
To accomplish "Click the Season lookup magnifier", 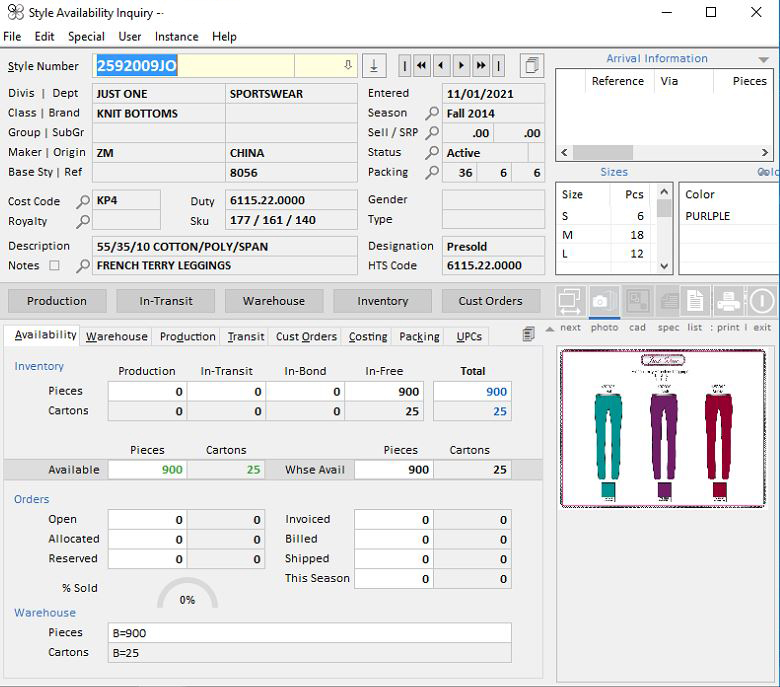I will click(432, 113).
